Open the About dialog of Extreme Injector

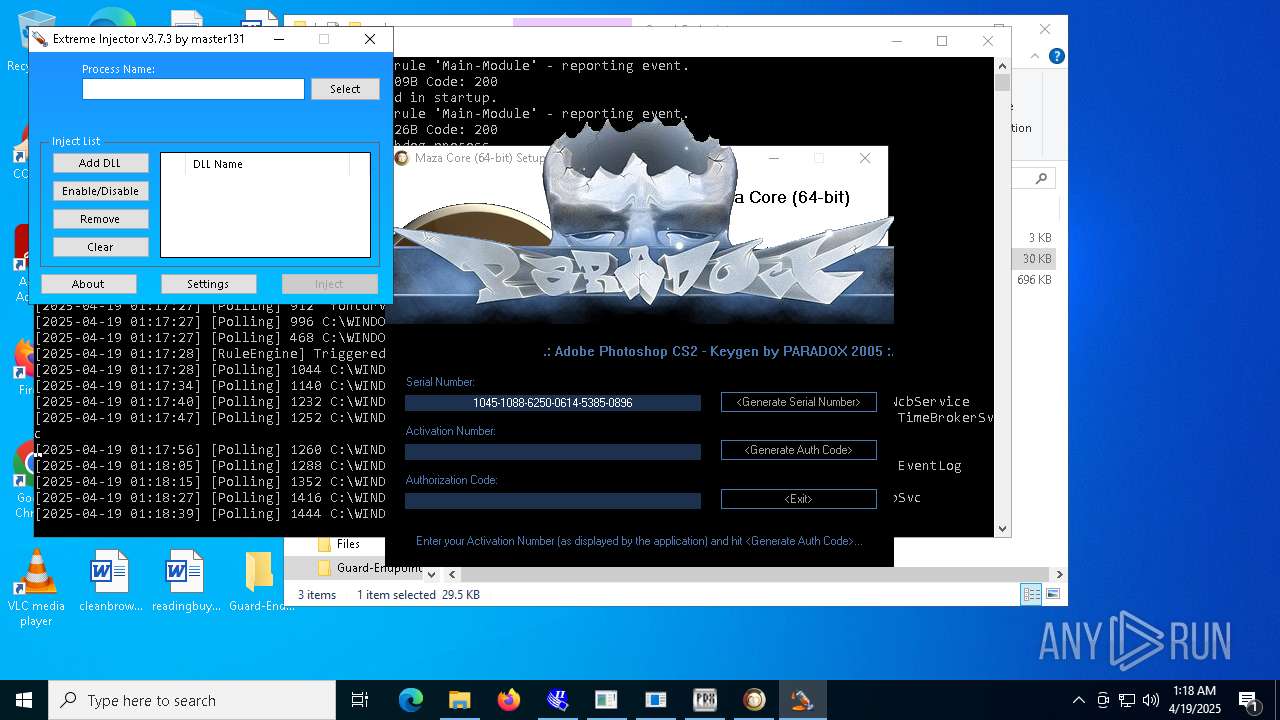point(88,284)
